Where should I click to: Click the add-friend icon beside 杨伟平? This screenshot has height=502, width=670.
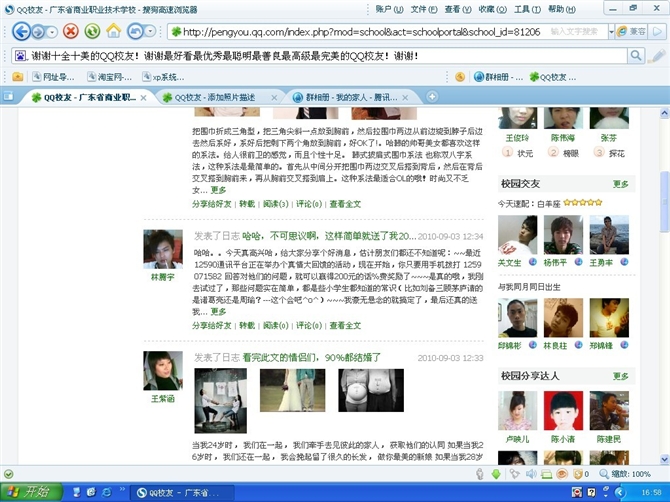pos(579,262)
